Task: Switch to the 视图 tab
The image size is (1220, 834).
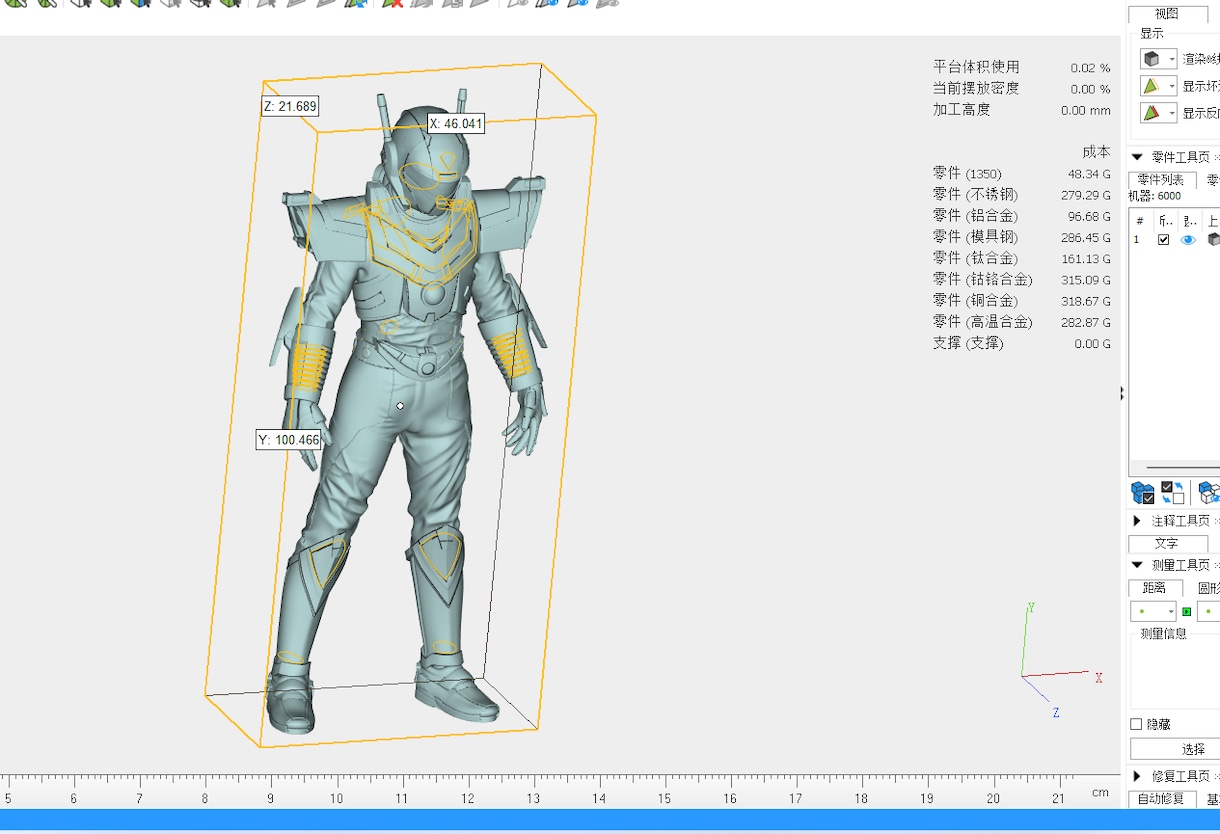Action: point(1167,14)
